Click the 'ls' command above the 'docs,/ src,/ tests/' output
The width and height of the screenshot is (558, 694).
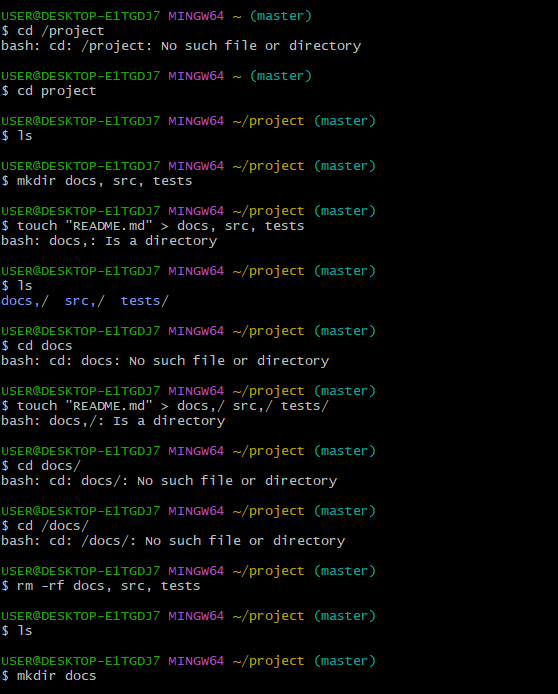[x=17, y=286]
